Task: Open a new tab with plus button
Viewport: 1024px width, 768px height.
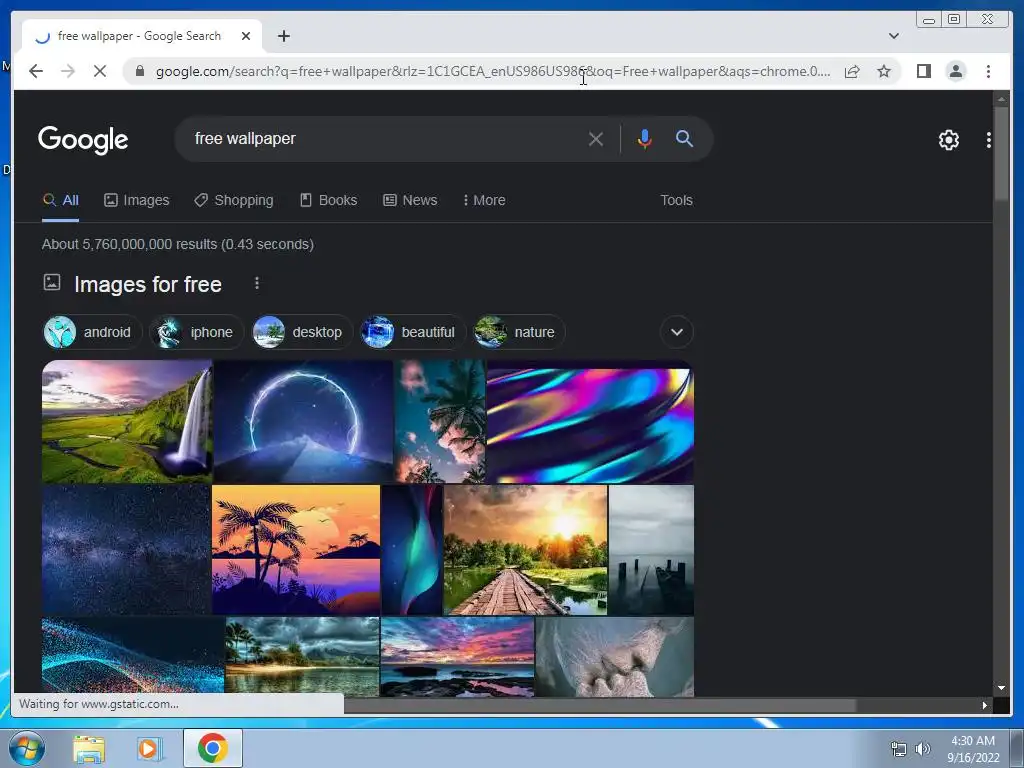Action: pos(283,36)
